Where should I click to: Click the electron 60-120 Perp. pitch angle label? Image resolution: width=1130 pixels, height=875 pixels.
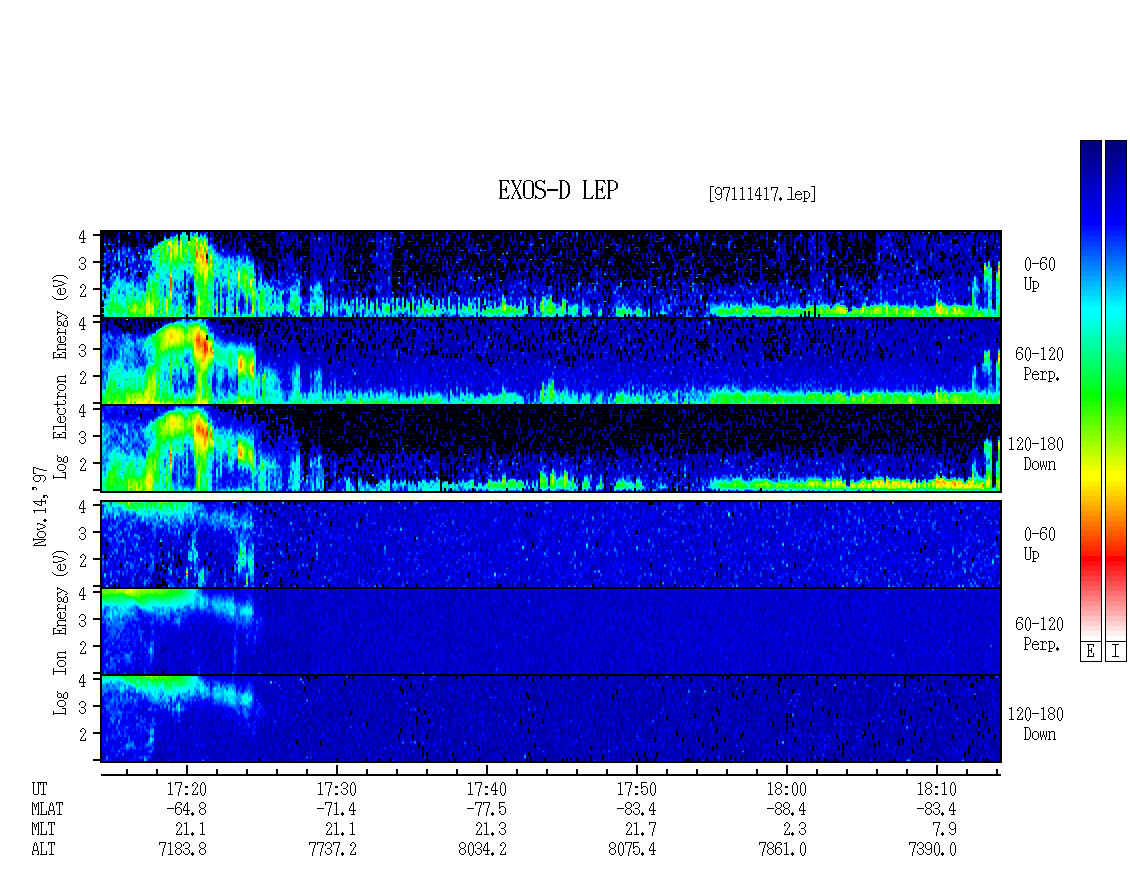click(x=1039, y=364)
